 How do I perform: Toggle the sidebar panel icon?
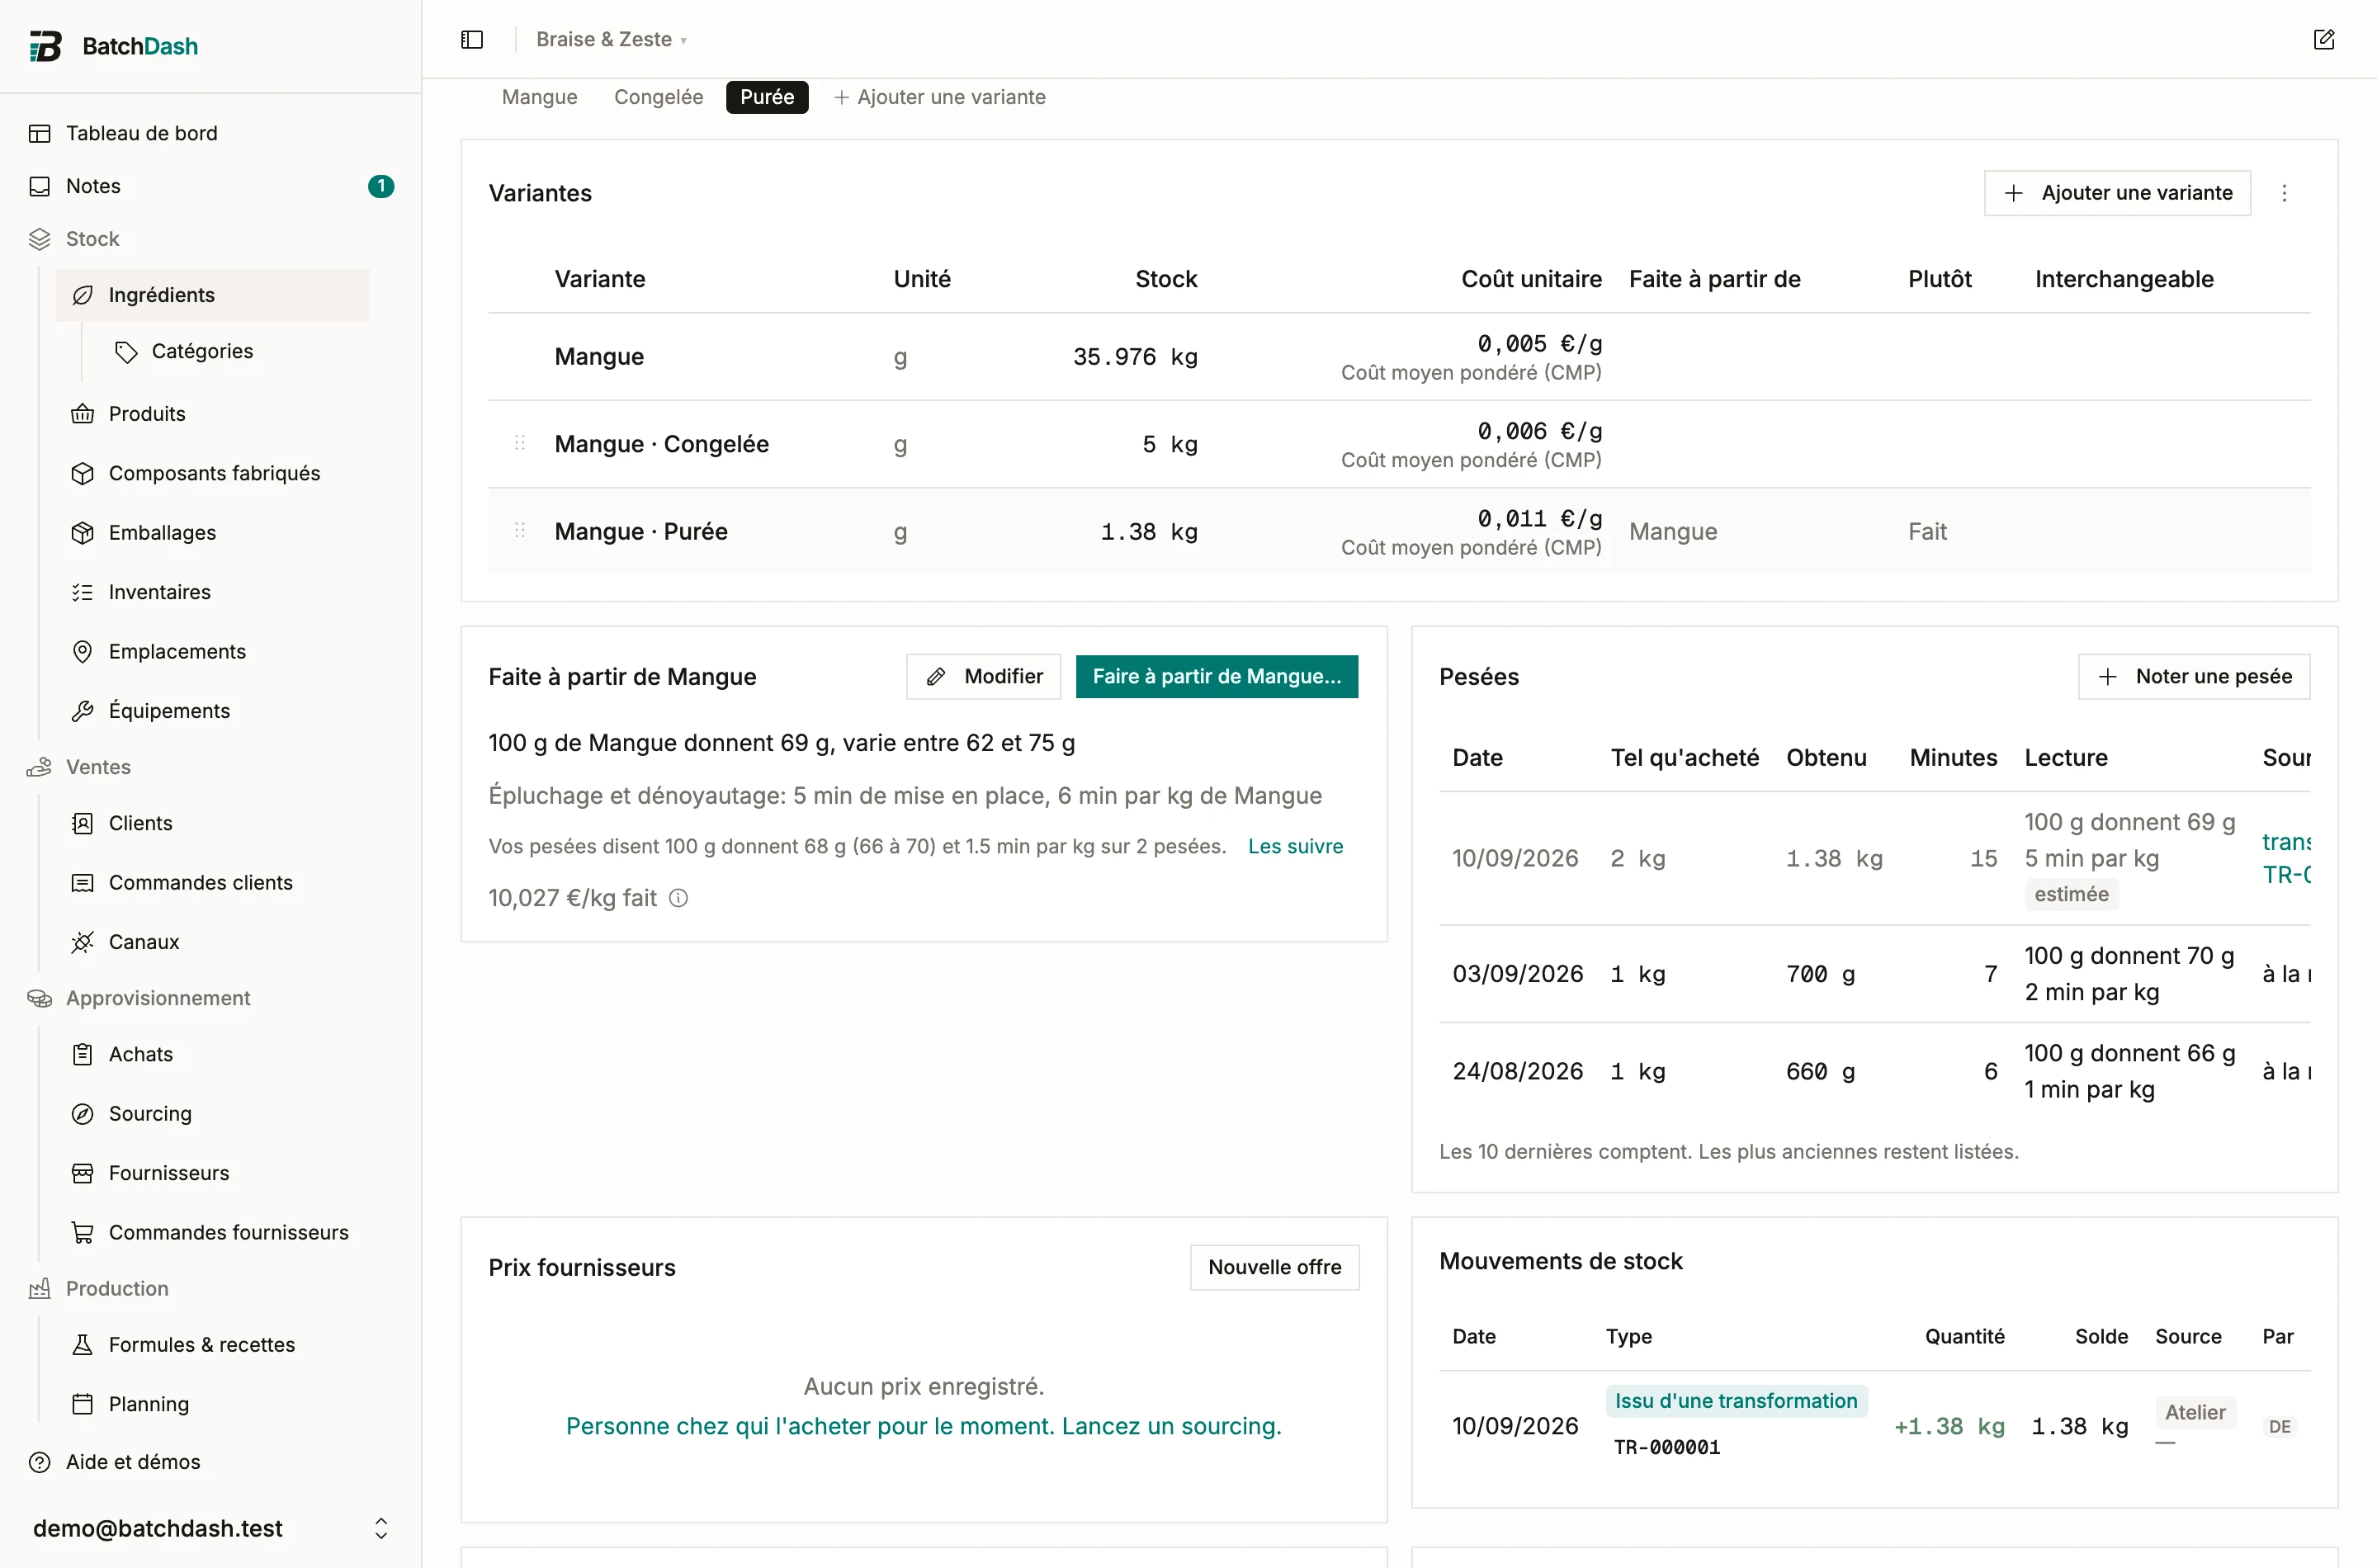click(472, 39)
